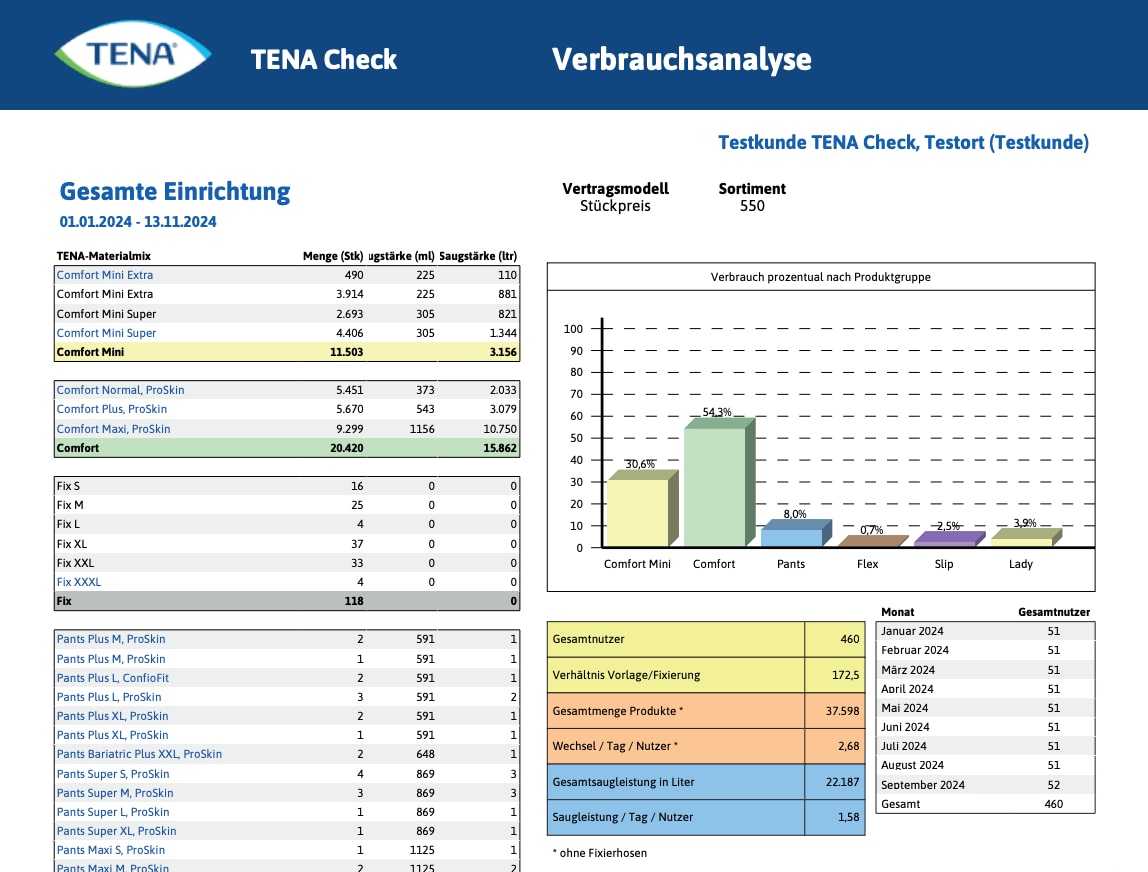Click the Fix XXXL entry

[x=80, y=582]
